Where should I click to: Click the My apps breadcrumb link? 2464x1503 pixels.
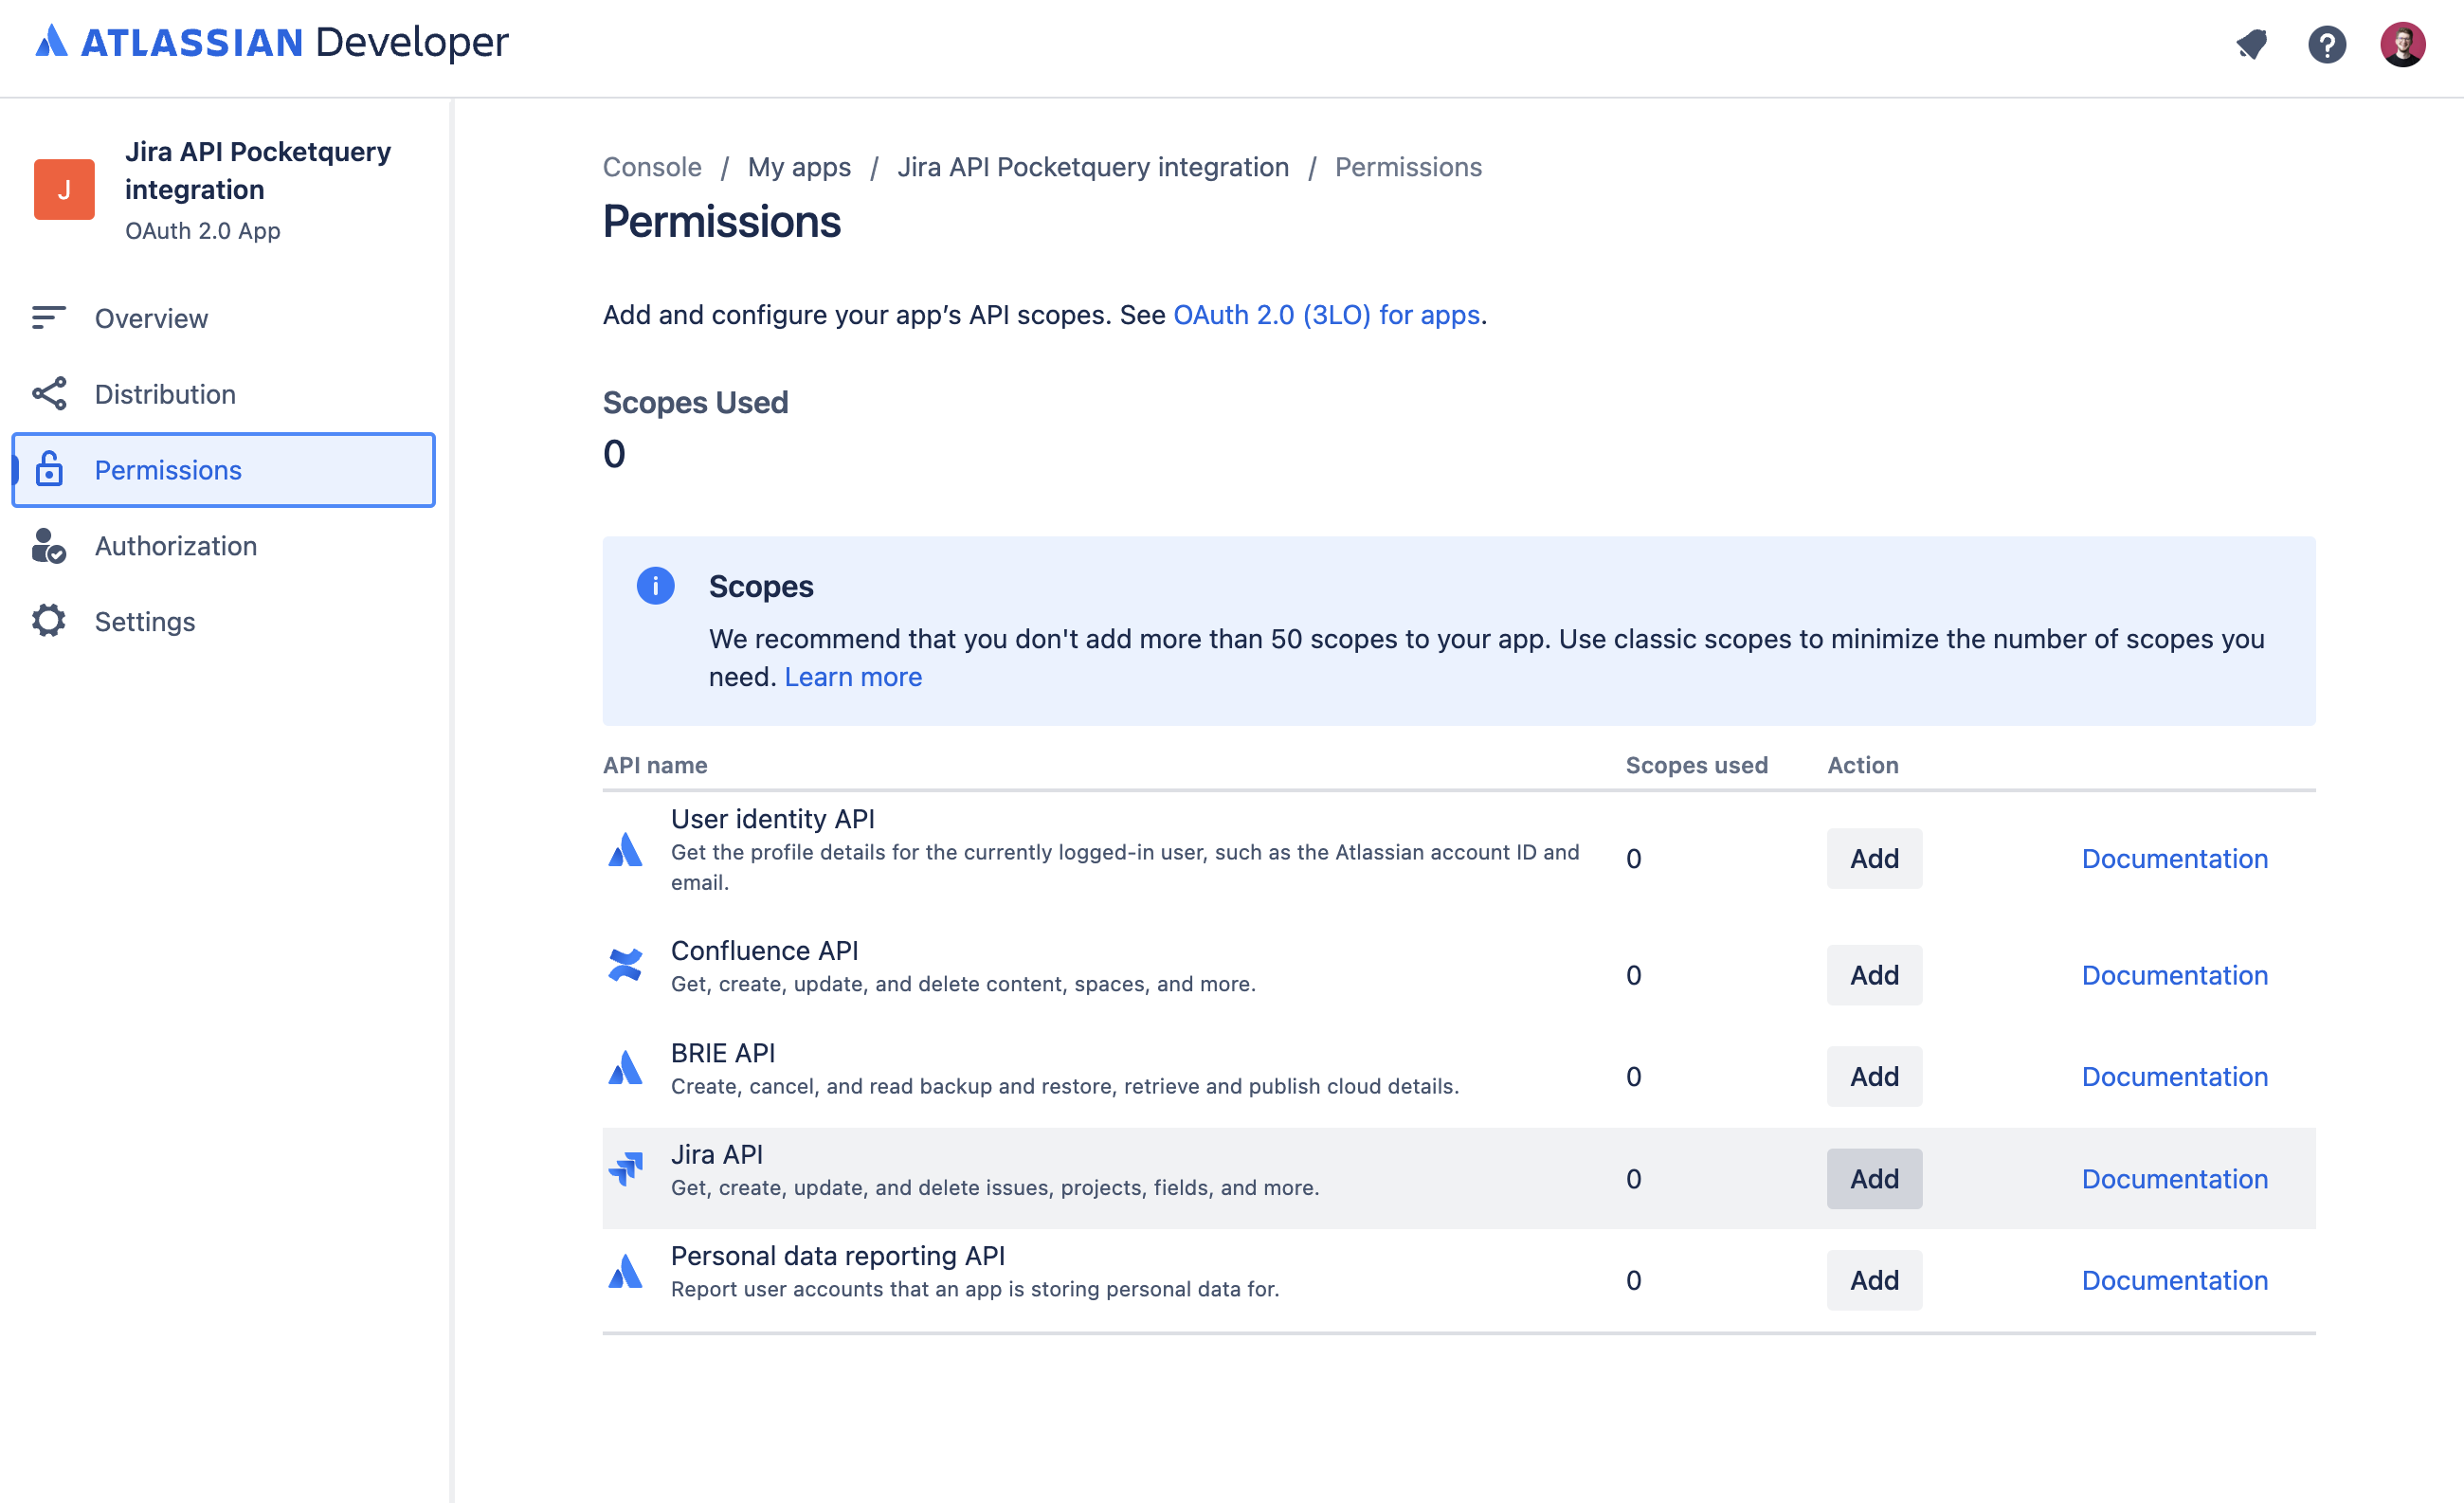point(799,166)
